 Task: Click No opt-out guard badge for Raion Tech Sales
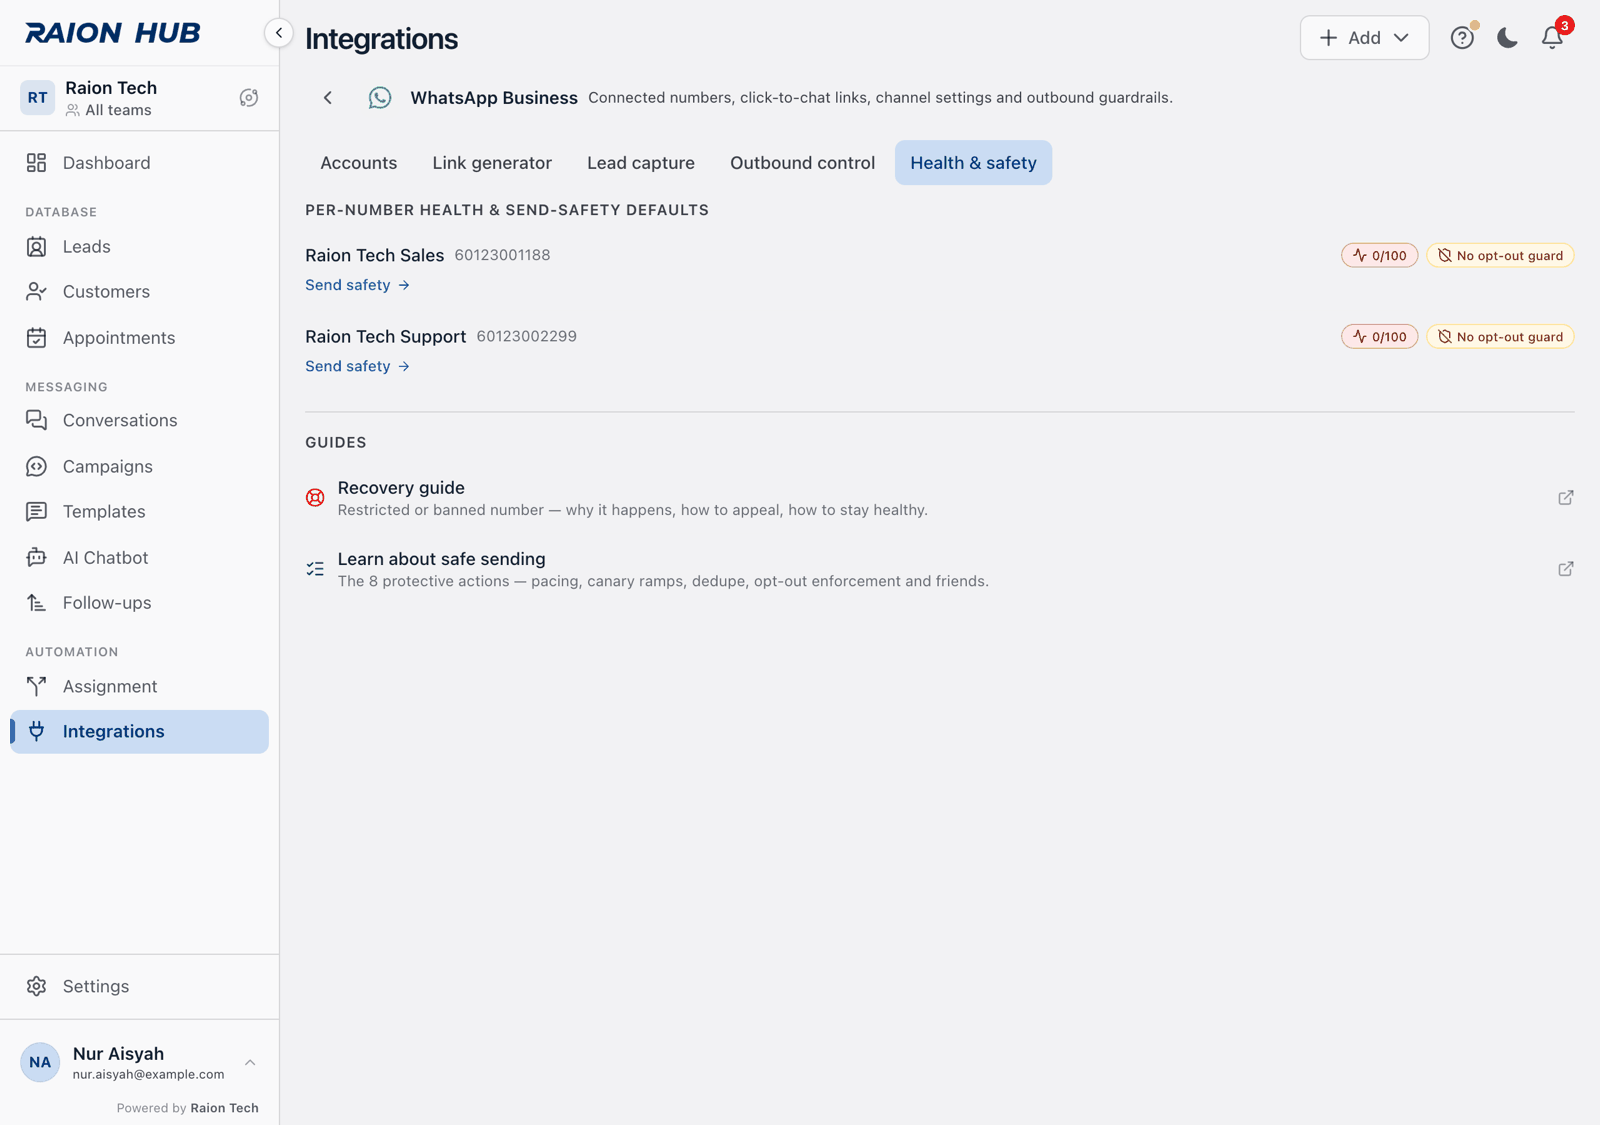pos(1500,256)
